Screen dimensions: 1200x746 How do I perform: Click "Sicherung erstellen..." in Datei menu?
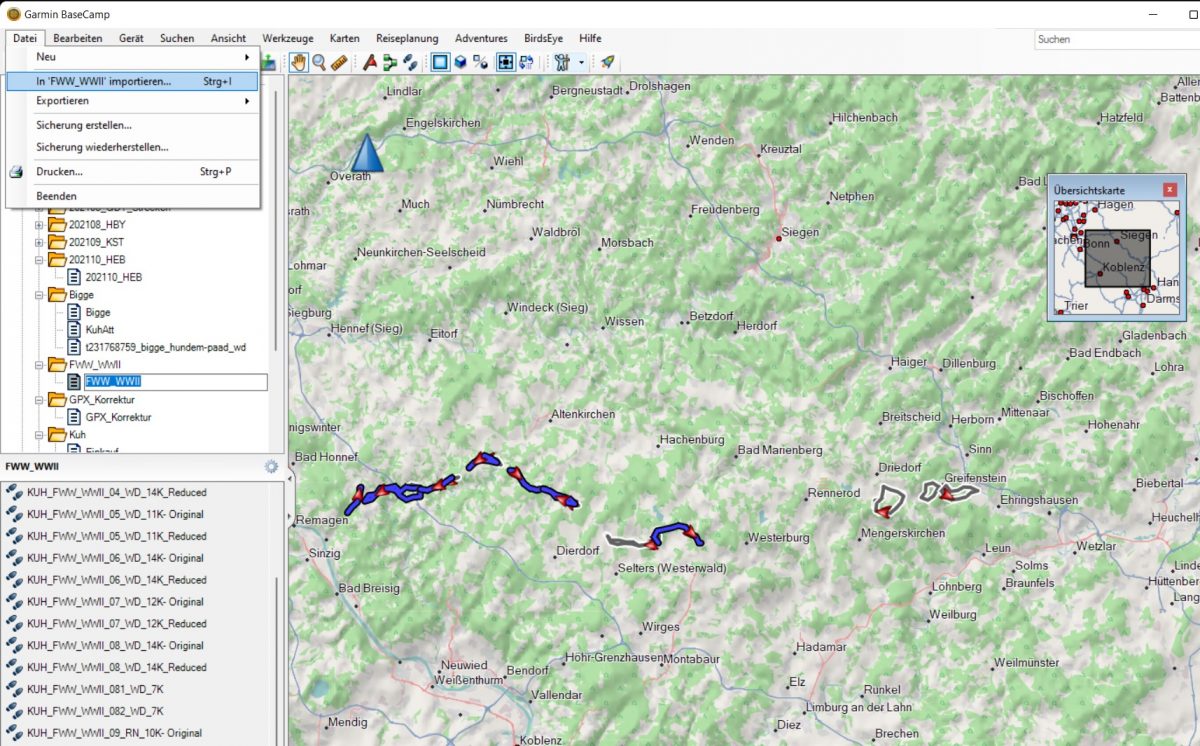click(84, 125)
